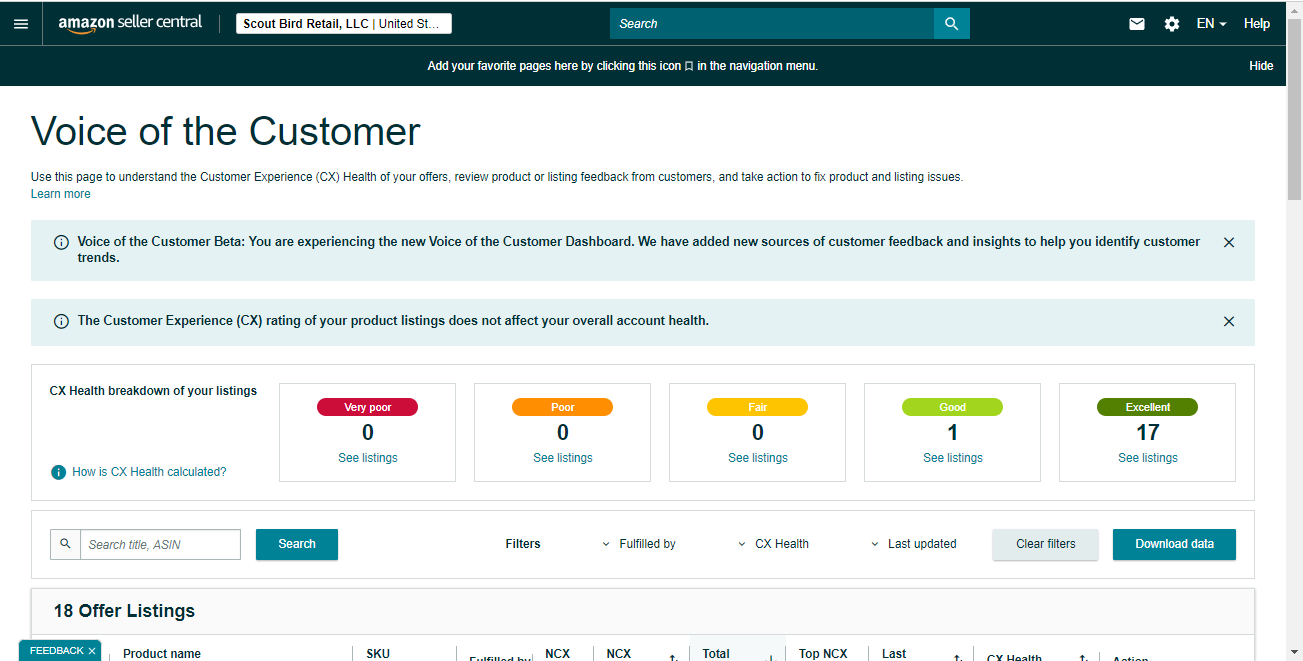Open the settings gear icon
This screenshot has width=1303, height=661.
click(1172, 24)
